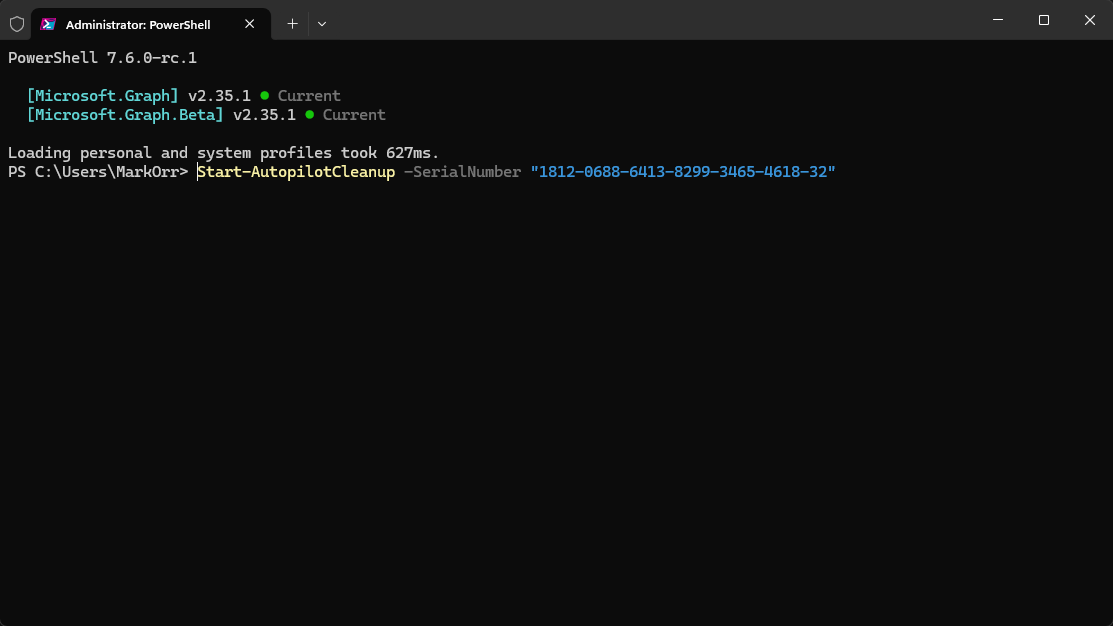
Task: Close the Administrator: PowerShell tab
Action: pyautogui.click(x=250, y=24)
